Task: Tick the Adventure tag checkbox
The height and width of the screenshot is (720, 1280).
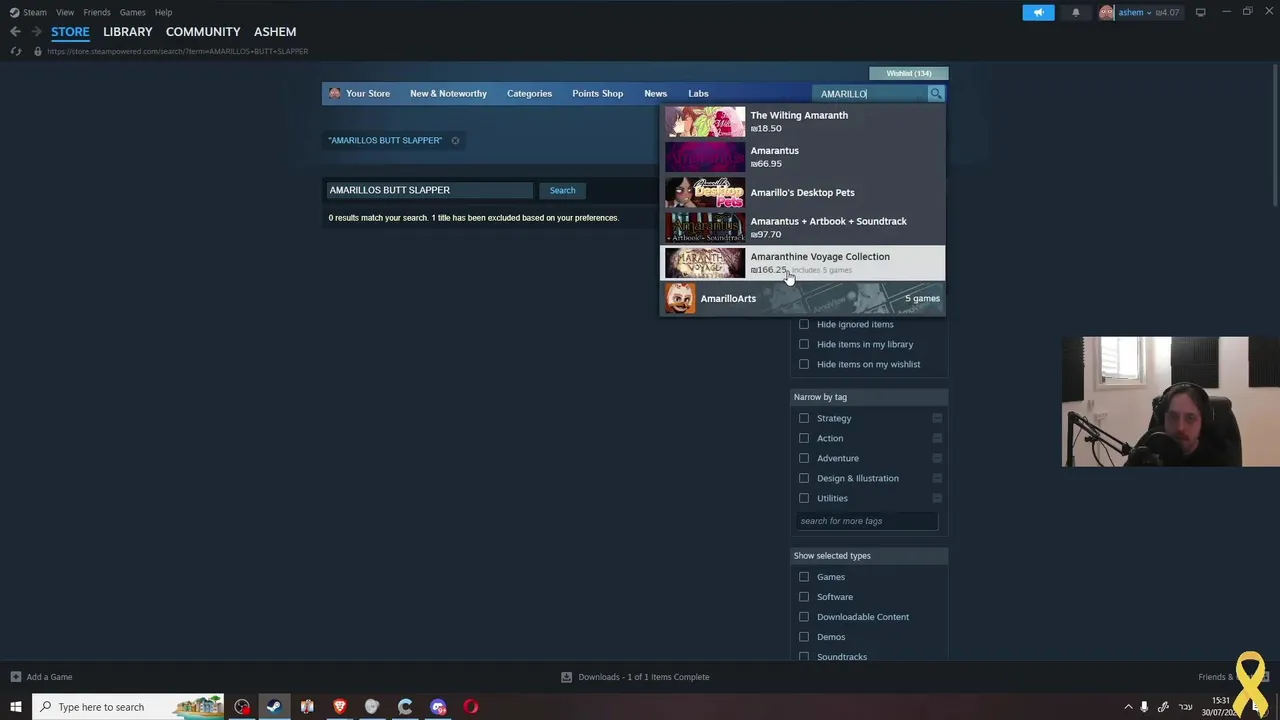Action: point(804,458)
